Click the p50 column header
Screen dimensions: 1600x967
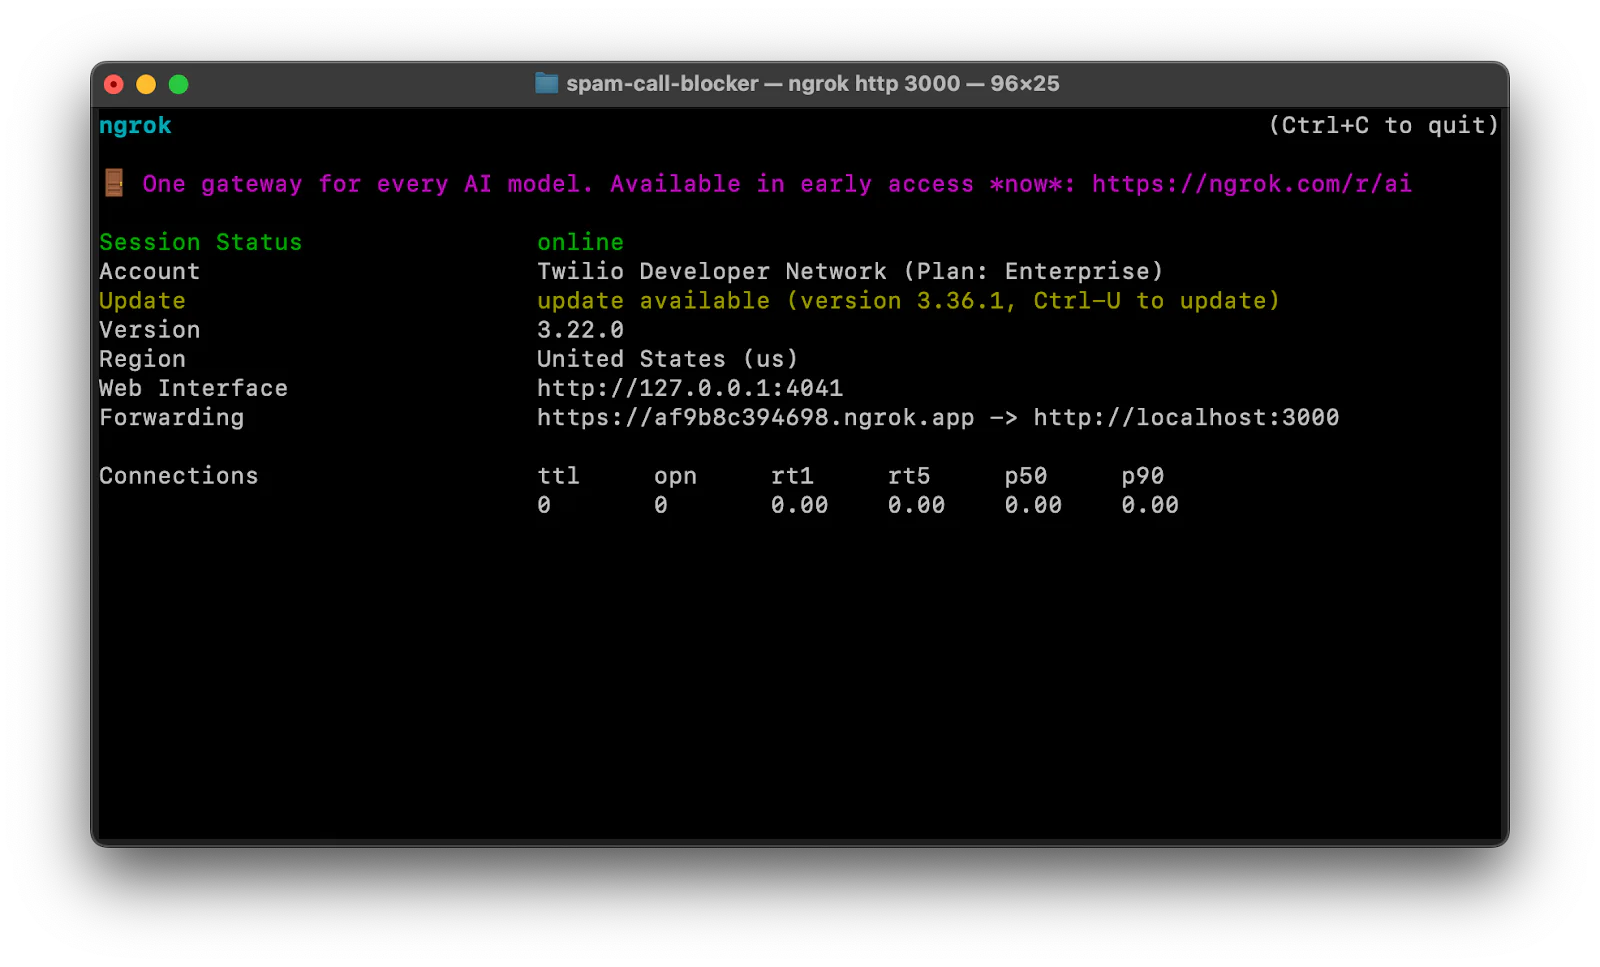tap(1026, 475)
